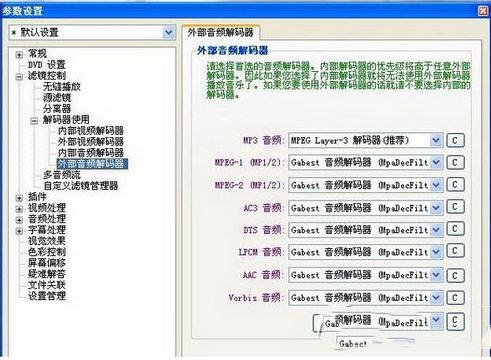The width and height of the screenshot is (491, 360).
Task: Expand the 音频处理 tree node
Action: pos(19,220)
